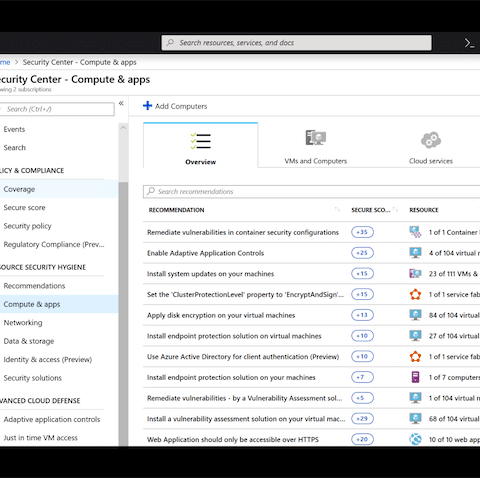This screenshot has height=478, width=480.
Task: Click the +25 secure score badge
Action: [362, 253]
